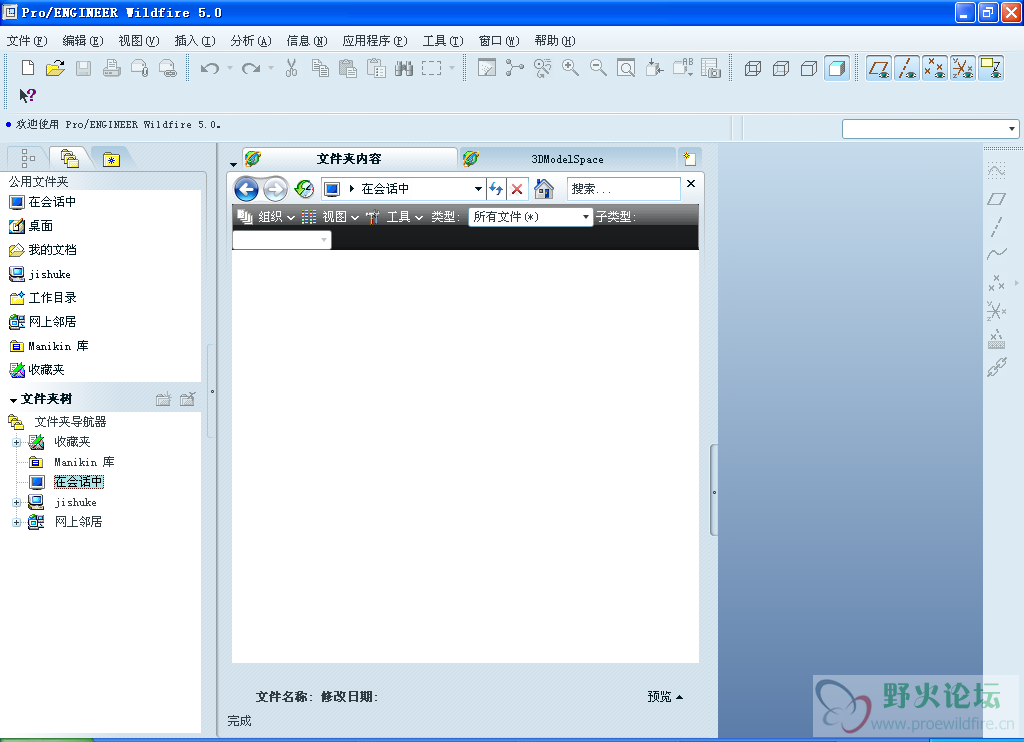Click the 搜索 search field
Viewport: 1024px width, 742px height.
pos(623,189)
